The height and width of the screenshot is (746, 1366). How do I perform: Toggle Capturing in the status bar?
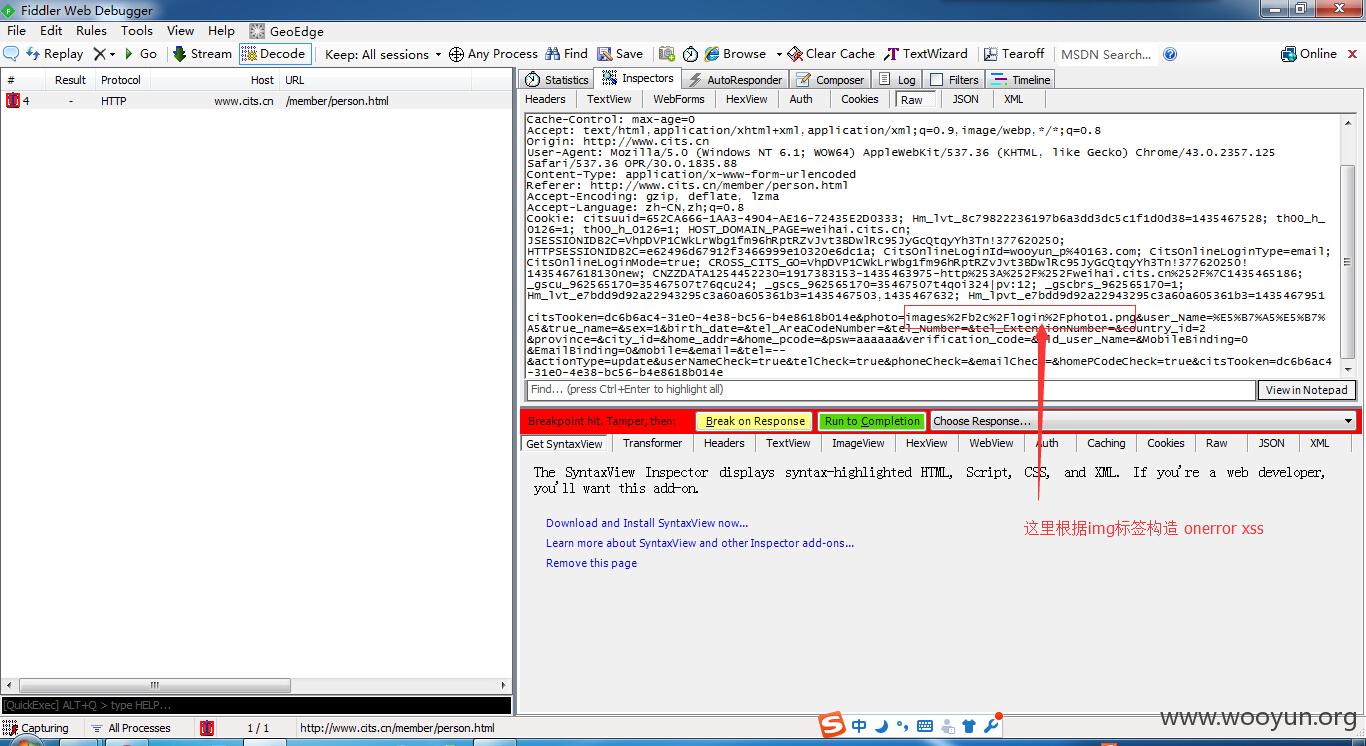tap(36, 728)
